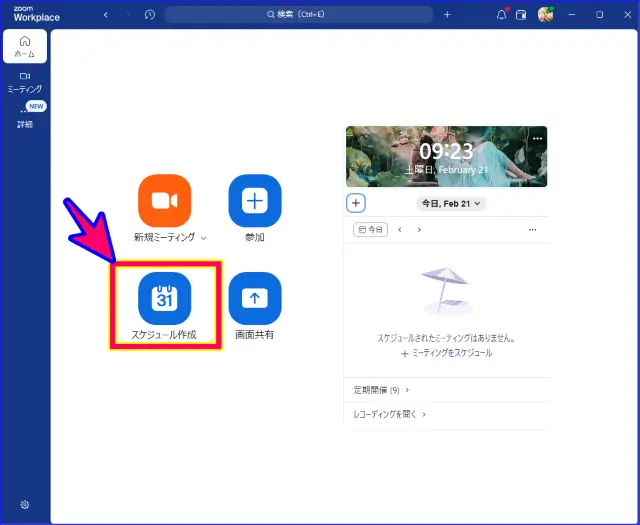Open the Schedule calendar icon button
This screenshot has width=640, height=525.
pos(164,297)
